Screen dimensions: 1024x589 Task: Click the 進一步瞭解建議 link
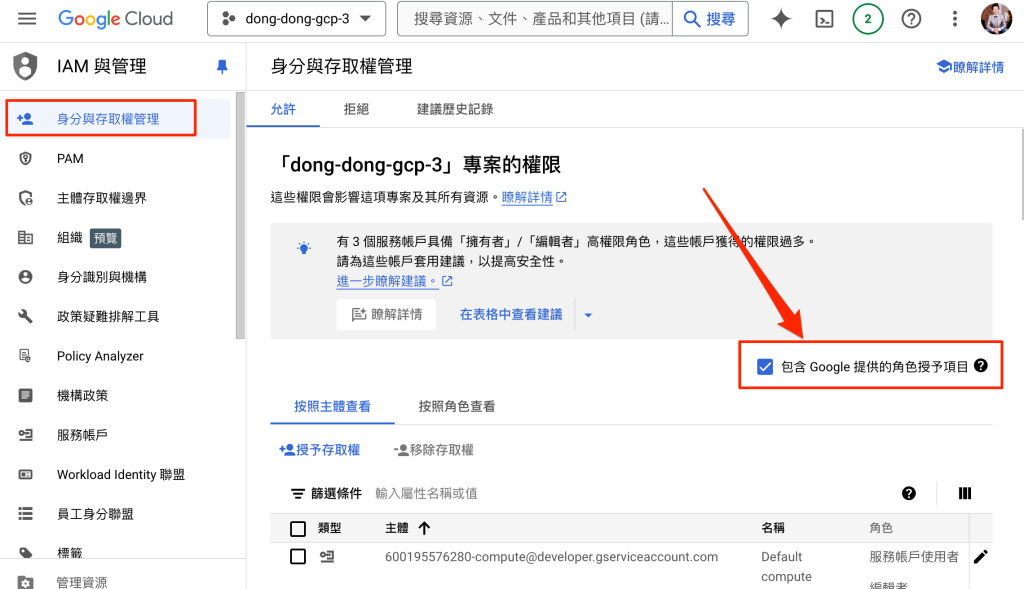click(x=394, y=281)
